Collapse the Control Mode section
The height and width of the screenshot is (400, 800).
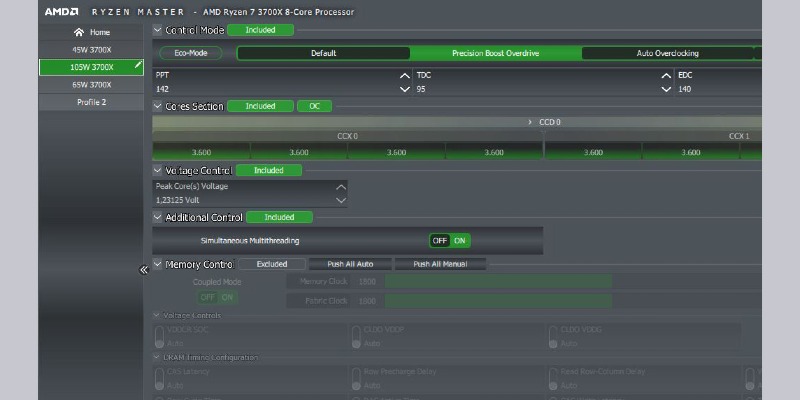[x=158, y=30]
